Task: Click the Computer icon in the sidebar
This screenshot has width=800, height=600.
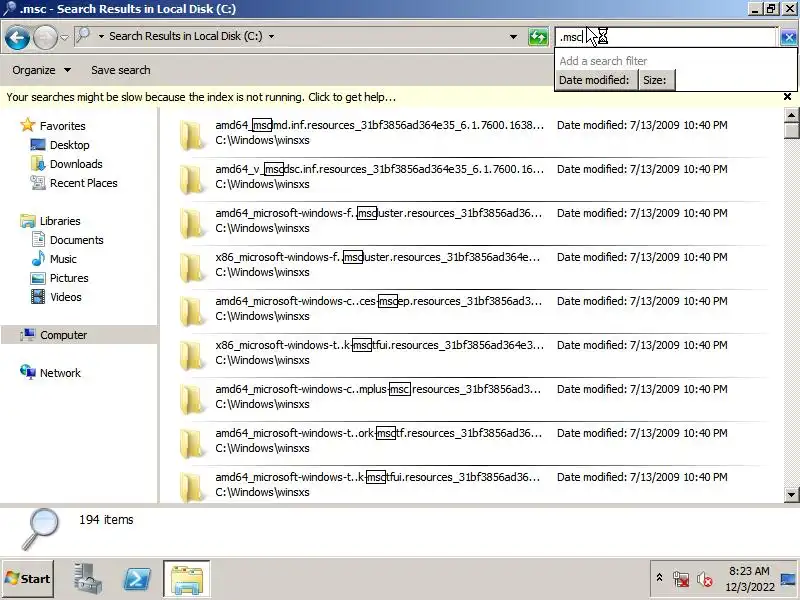Action: (x=28, y=335)
